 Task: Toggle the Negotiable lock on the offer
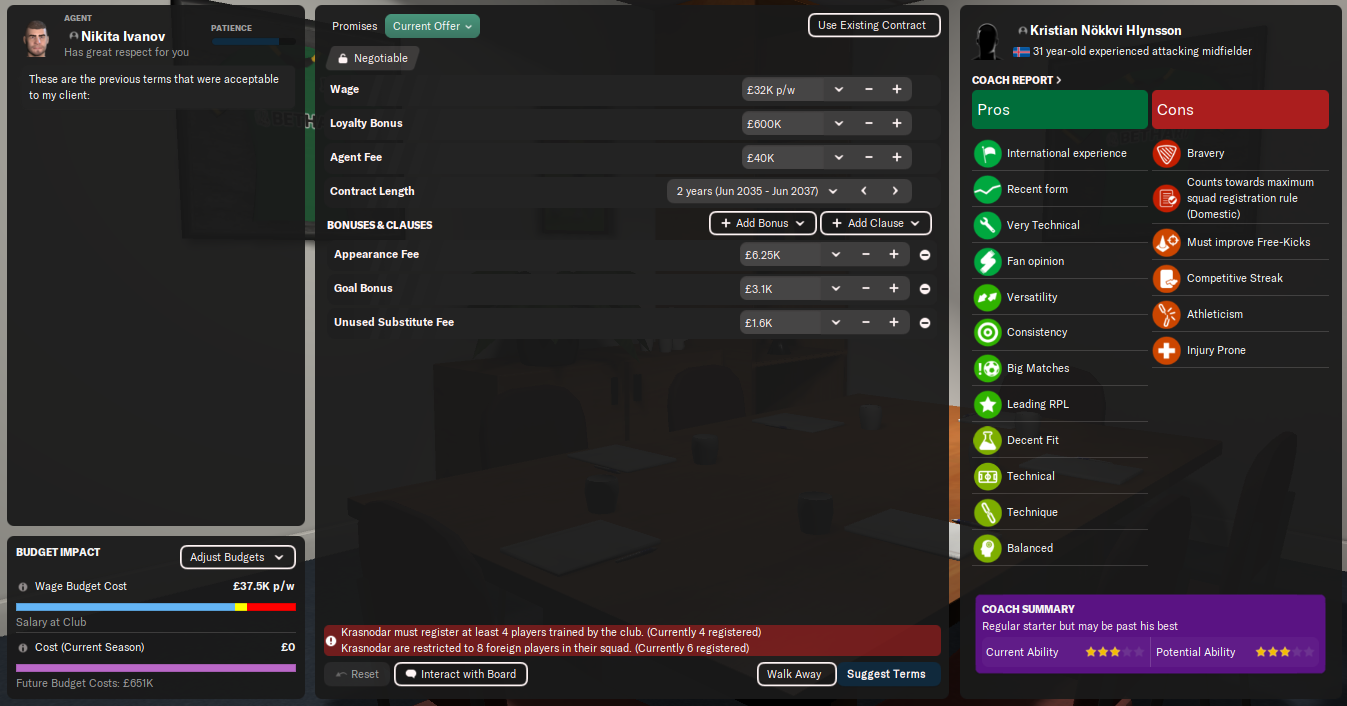pos(373,58)
